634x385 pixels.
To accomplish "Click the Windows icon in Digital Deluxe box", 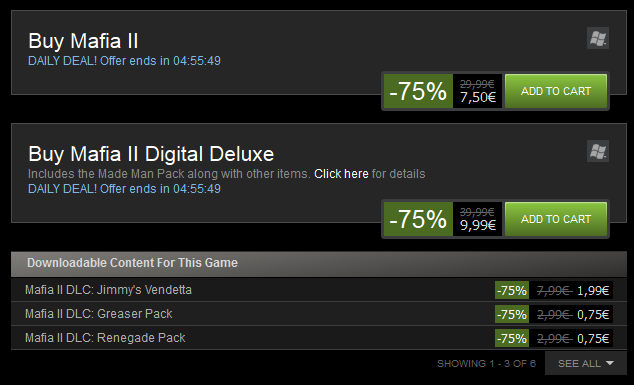I will coord(598,151).
